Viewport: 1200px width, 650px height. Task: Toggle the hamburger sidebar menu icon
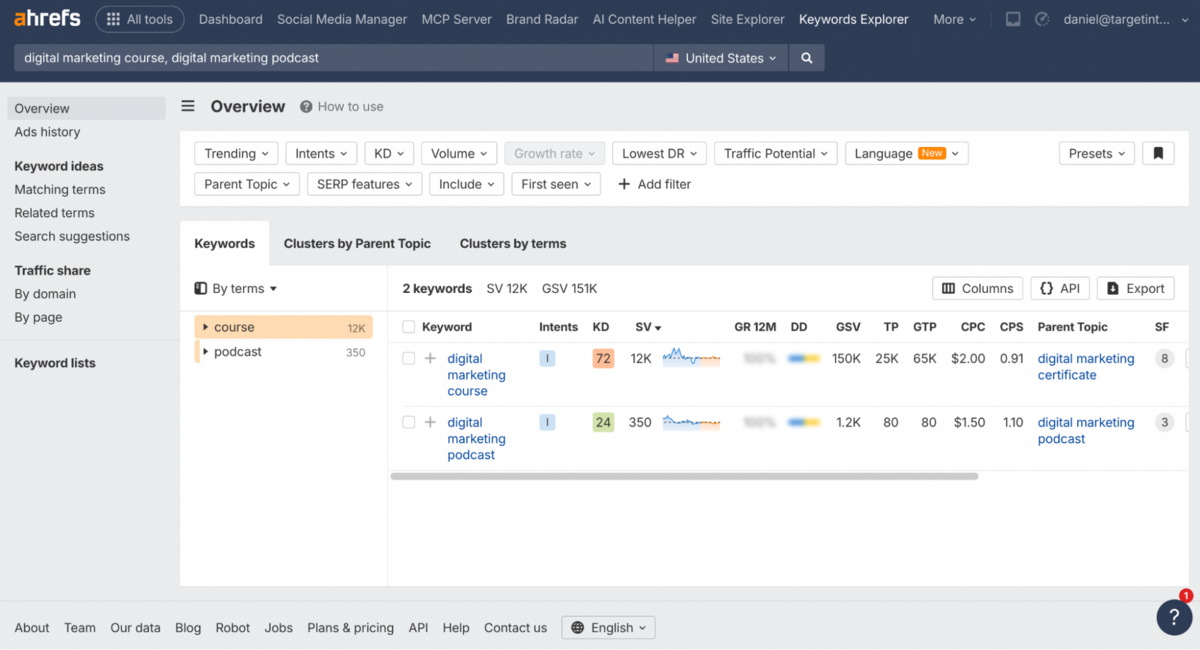(188, 106)
